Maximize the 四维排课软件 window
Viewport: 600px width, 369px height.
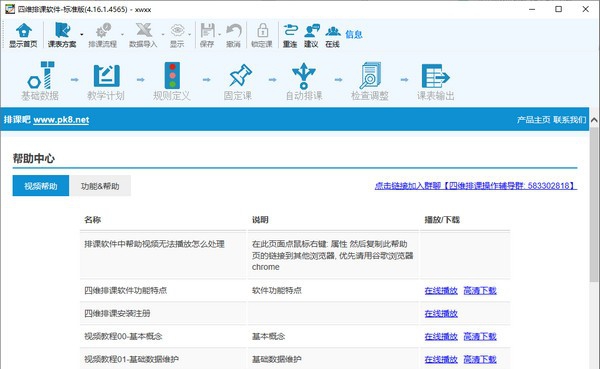tap(559, 9)
